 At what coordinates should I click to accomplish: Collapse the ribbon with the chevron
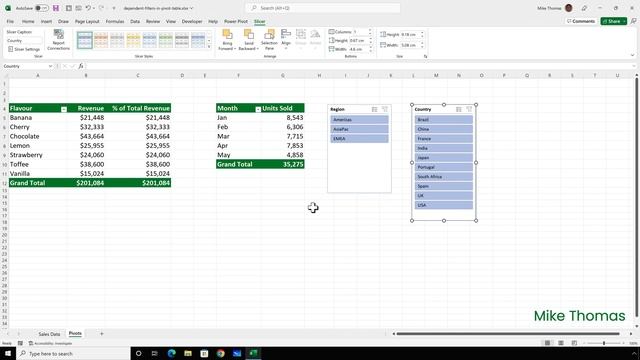coord(632,56)
